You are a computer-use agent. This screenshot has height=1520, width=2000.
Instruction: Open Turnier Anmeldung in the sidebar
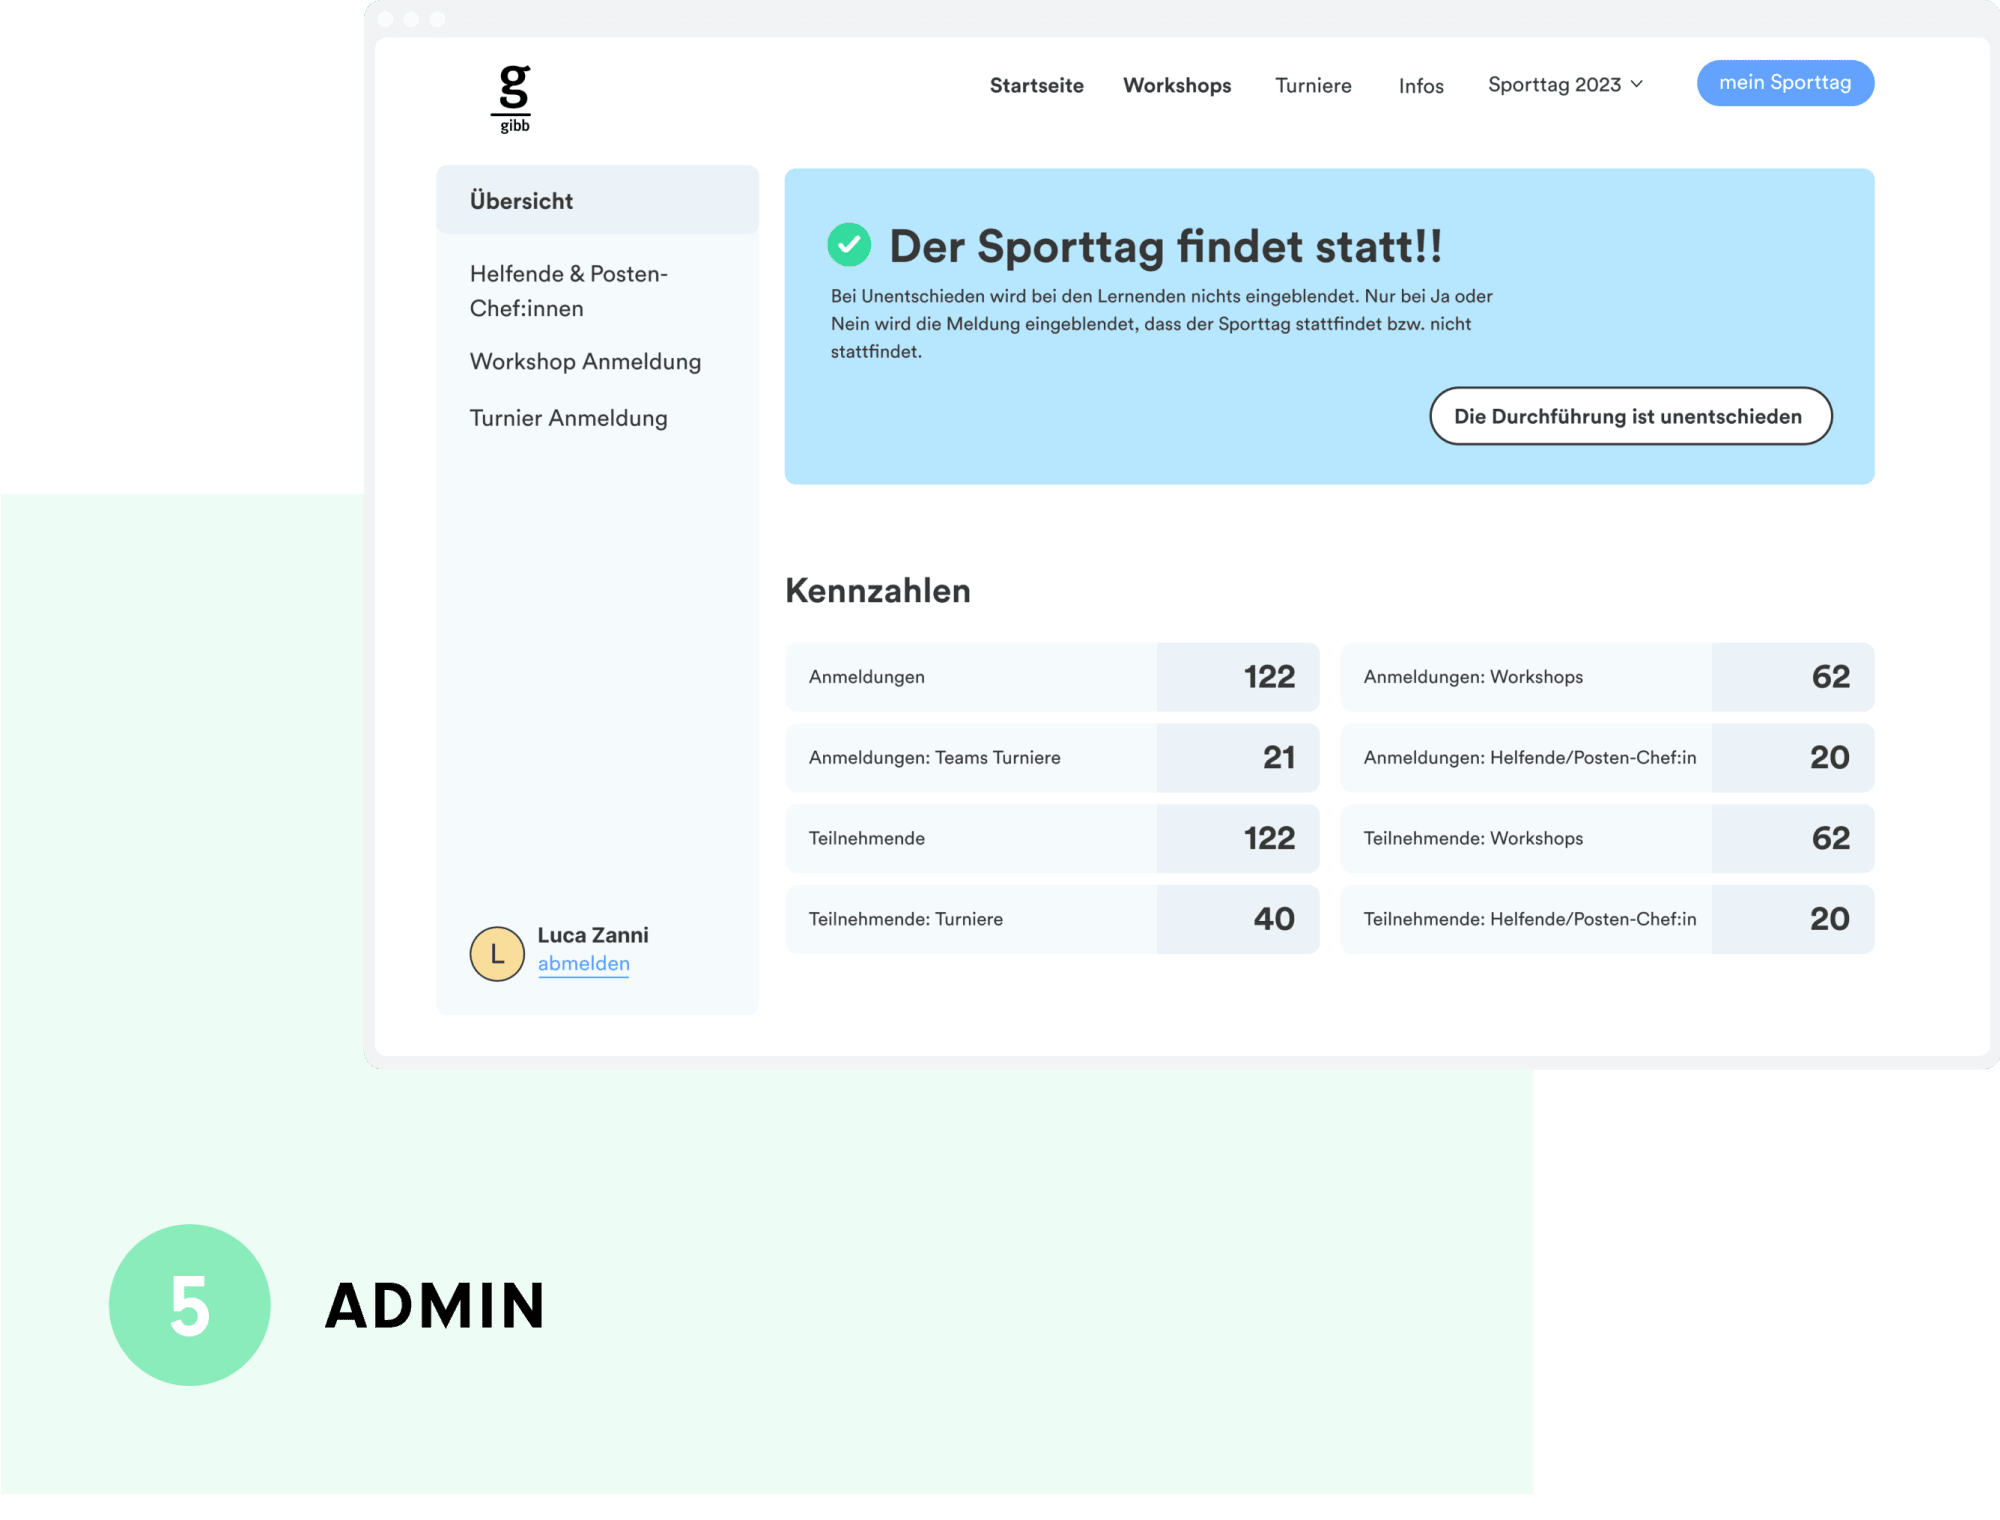[x=568, y=418]
